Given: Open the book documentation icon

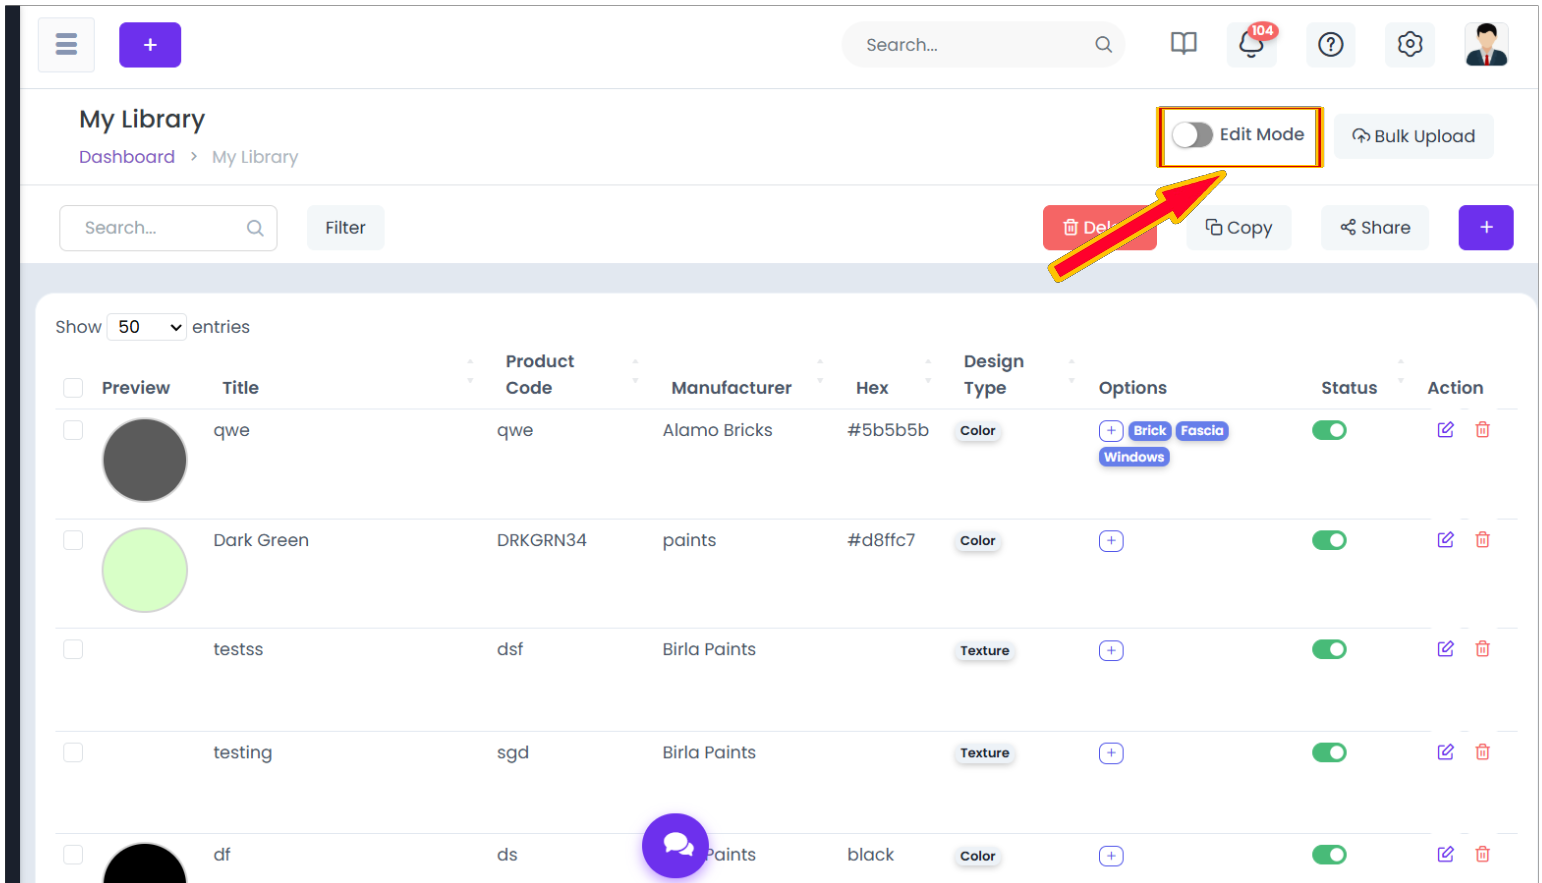Looking at the screenshot, I should pyautogui.click(x=1184, y=44).
